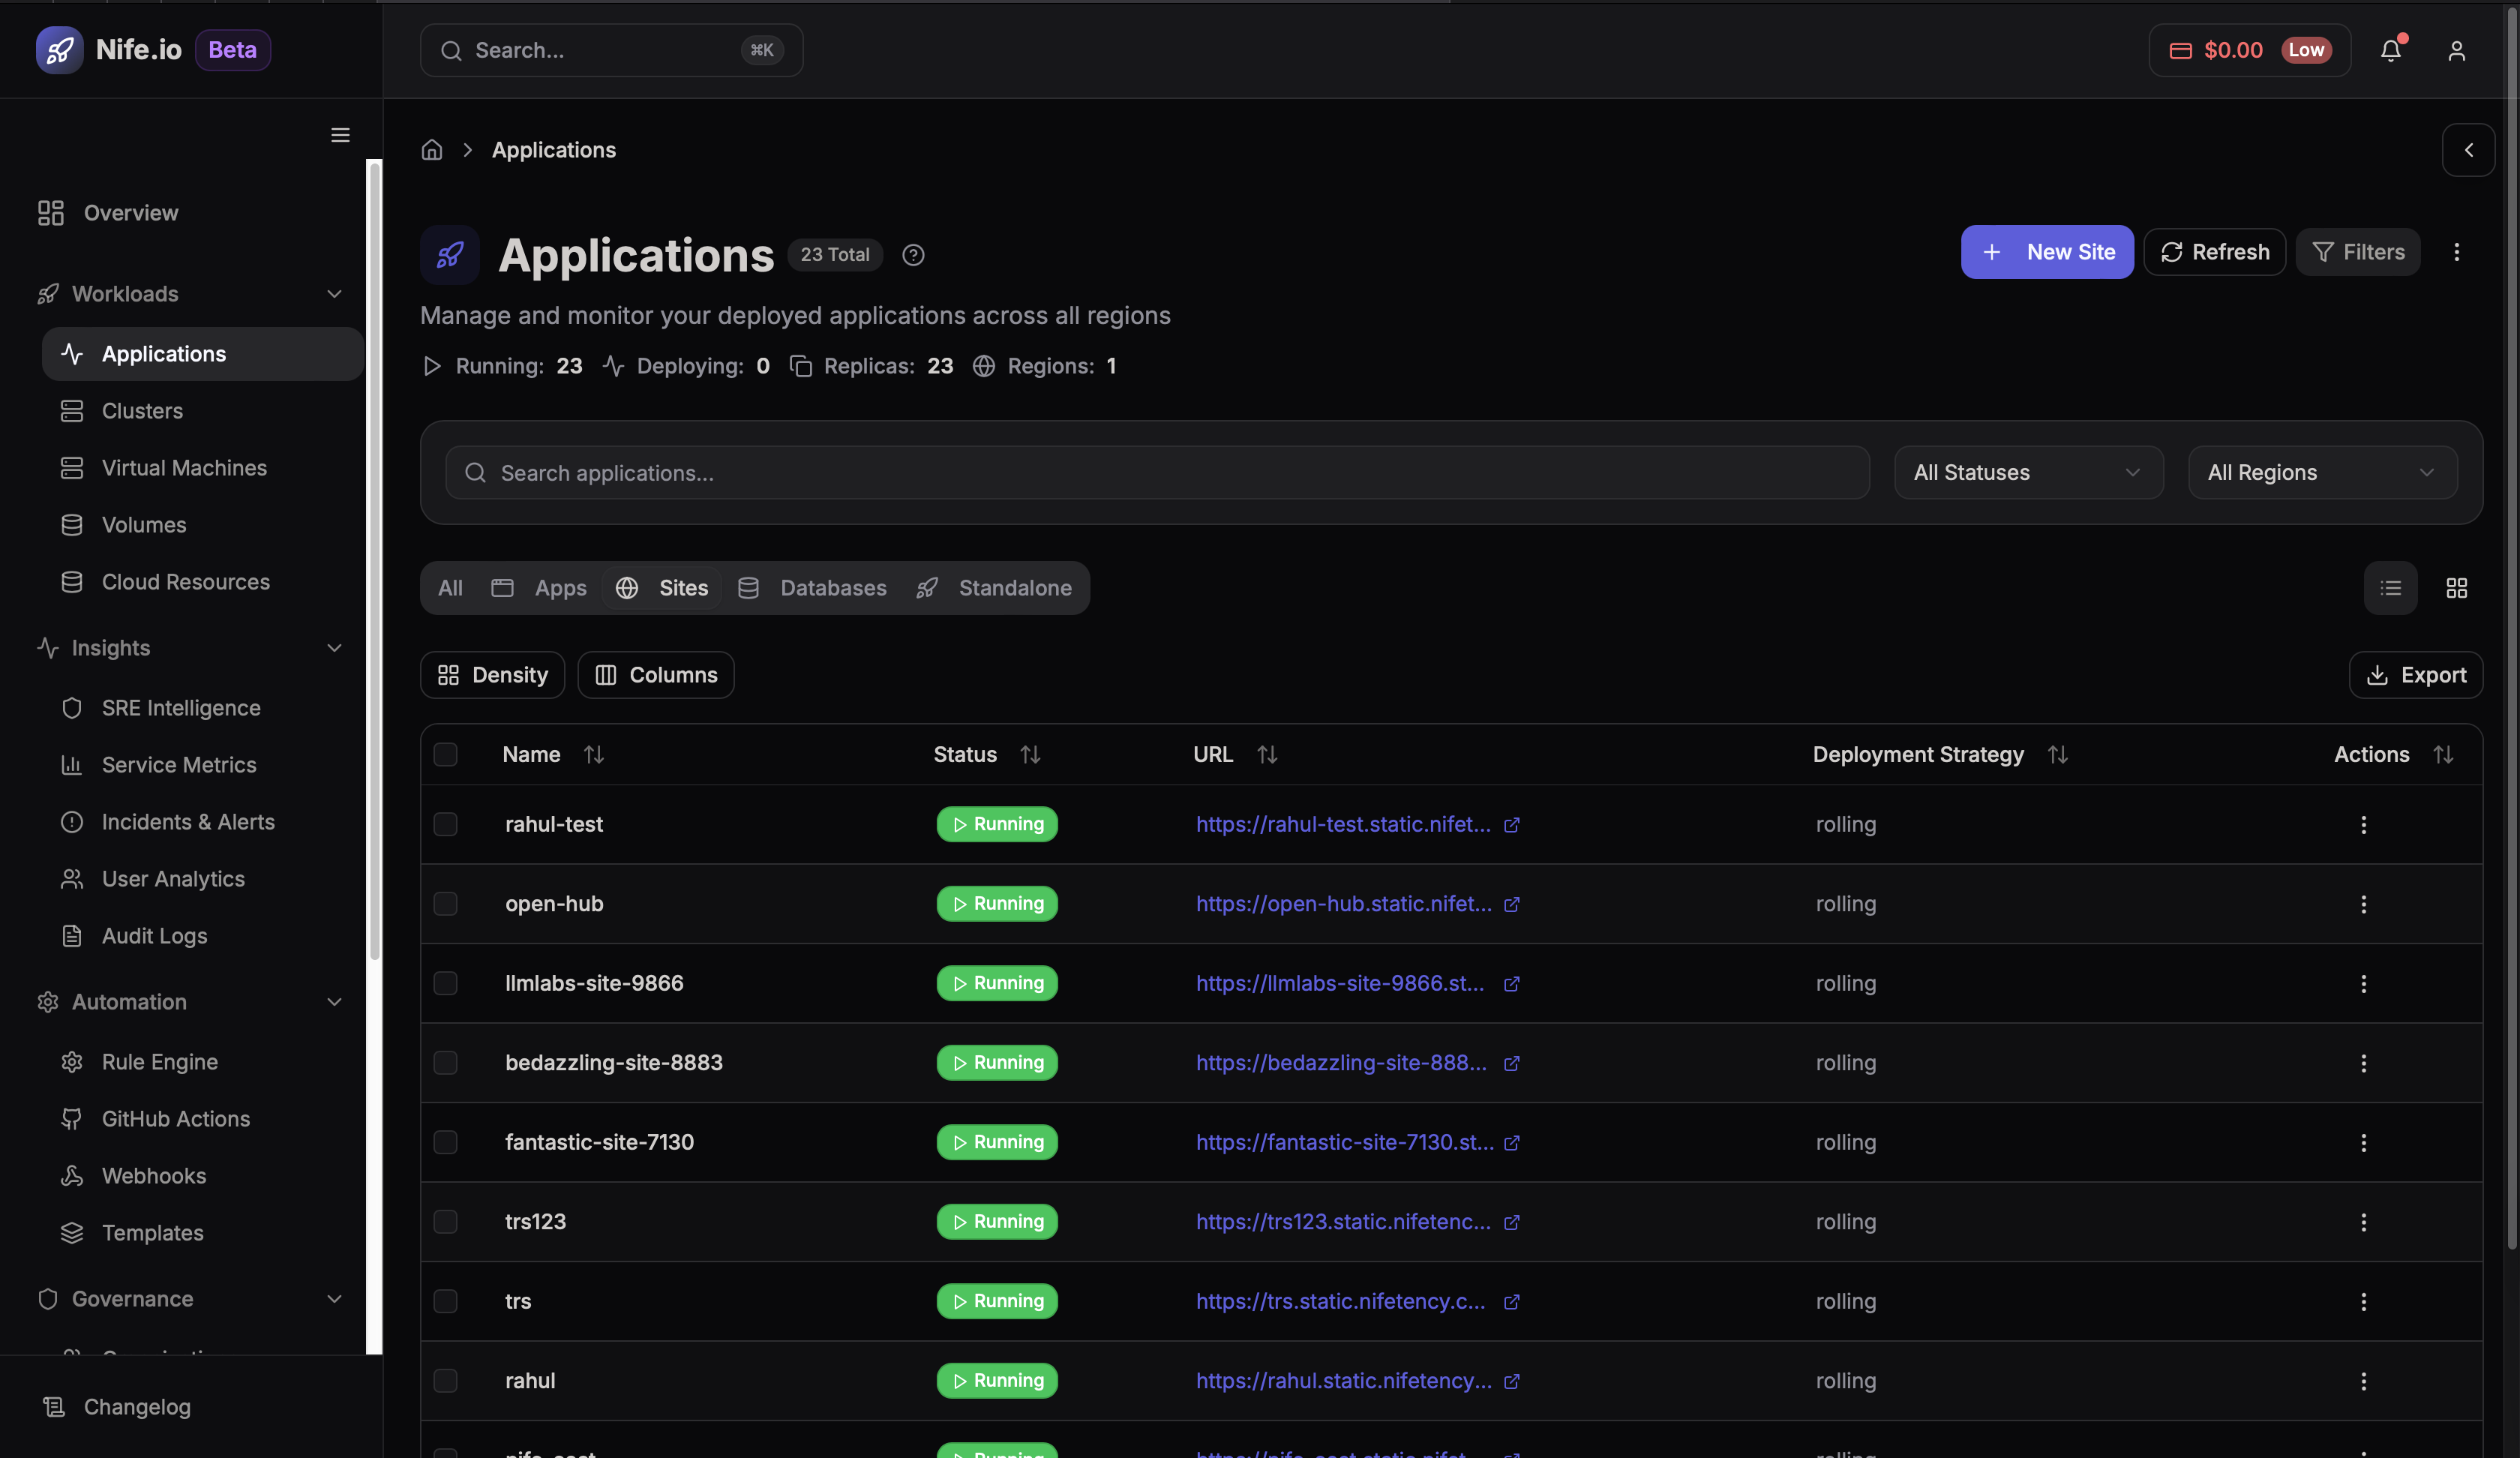This screenshot has height=1458, width=2520.
Task: Open the notifications bell icon
Action: tap(2390, 50)
